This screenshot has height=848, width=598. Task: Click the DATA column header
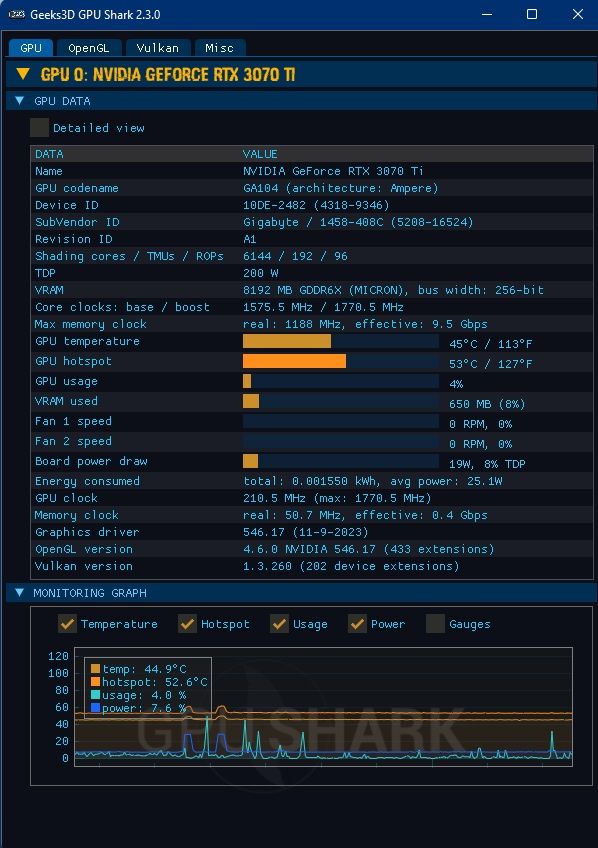(49, 154)
